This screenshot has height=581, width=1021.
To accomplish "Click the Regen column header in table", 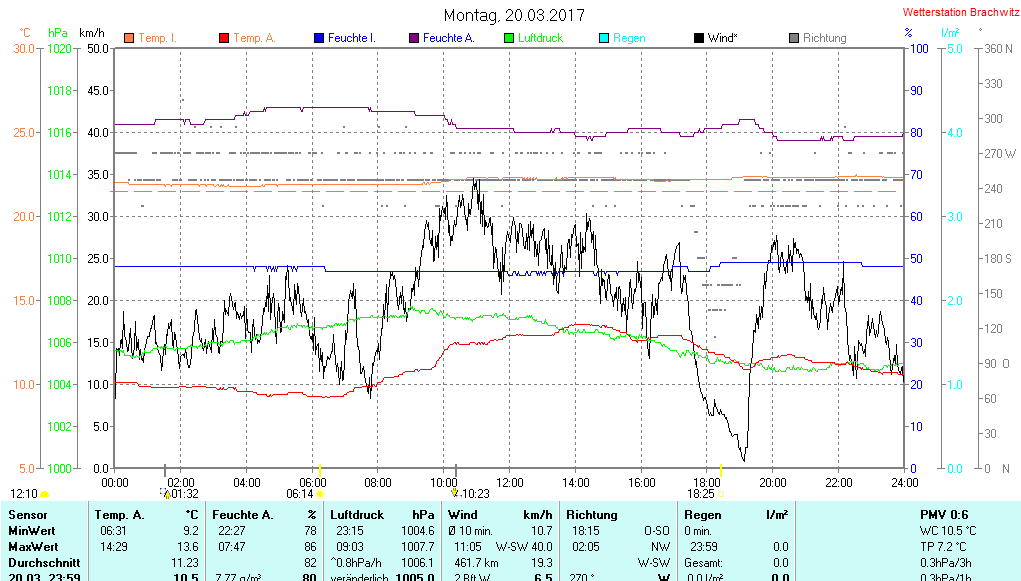I will pos(702,514).
